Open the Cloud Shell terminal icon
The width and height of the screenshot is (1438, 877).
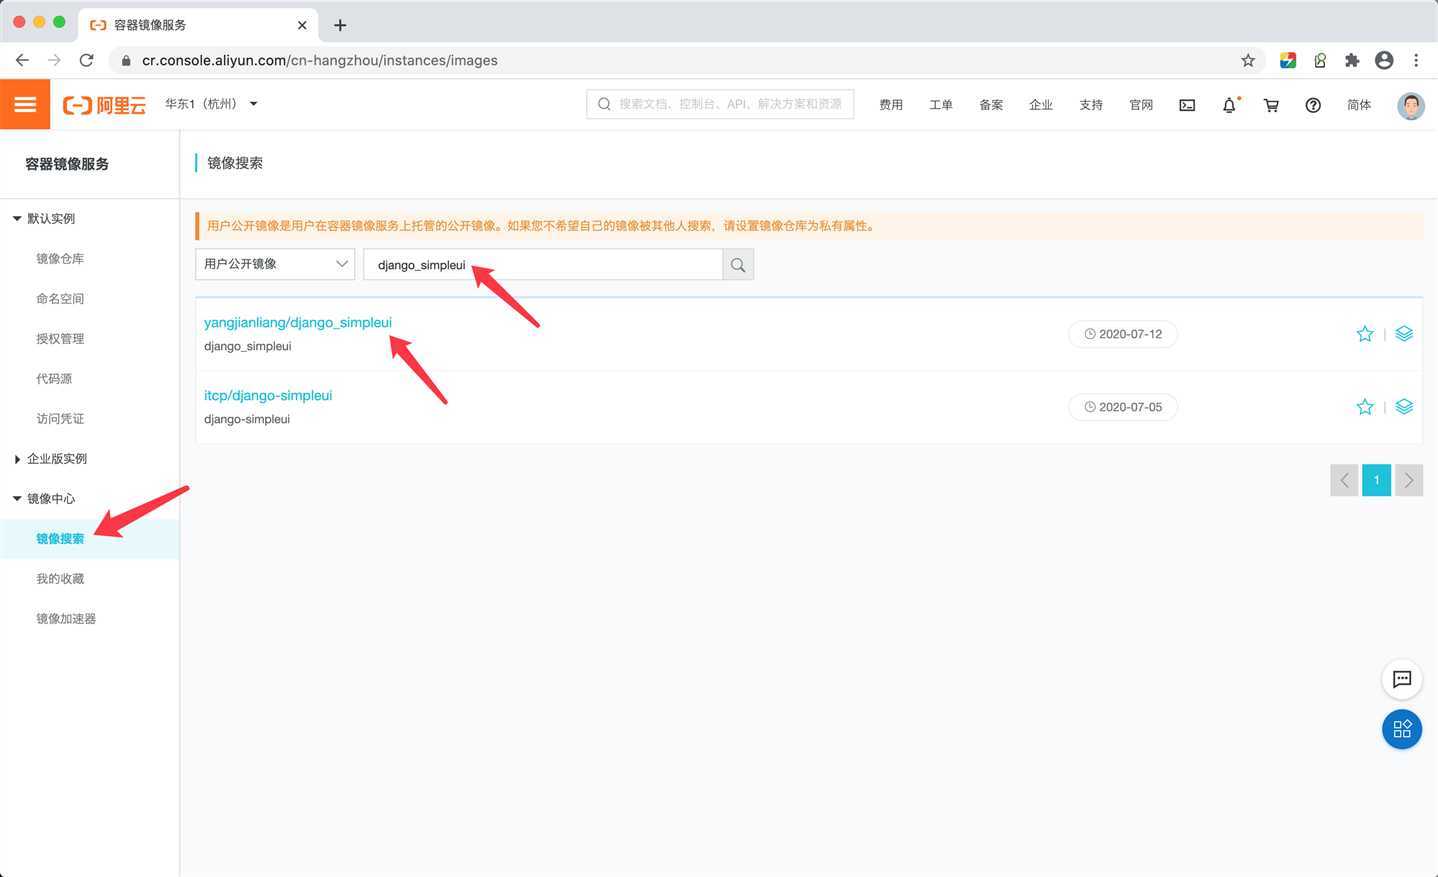pyautogui.click(x=1187, y=105)
